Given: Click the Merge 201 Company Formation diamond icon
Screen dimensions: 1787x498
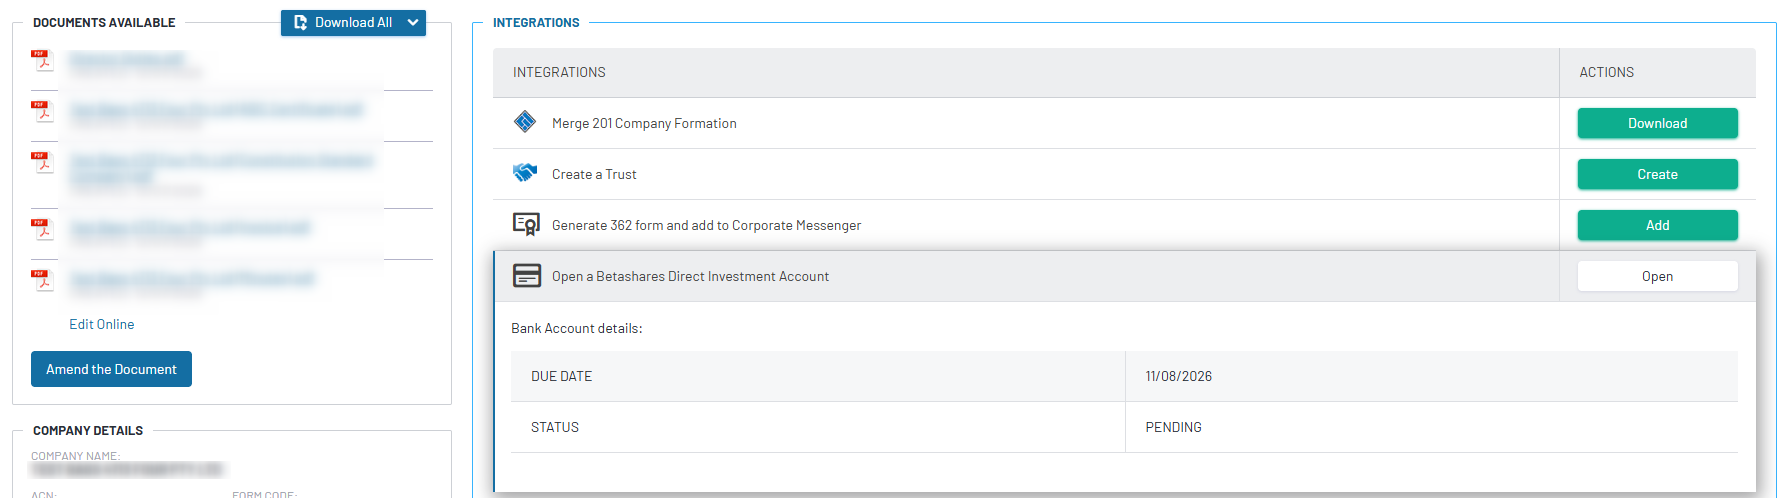Looking at the screenshot, I should point(525,122).
